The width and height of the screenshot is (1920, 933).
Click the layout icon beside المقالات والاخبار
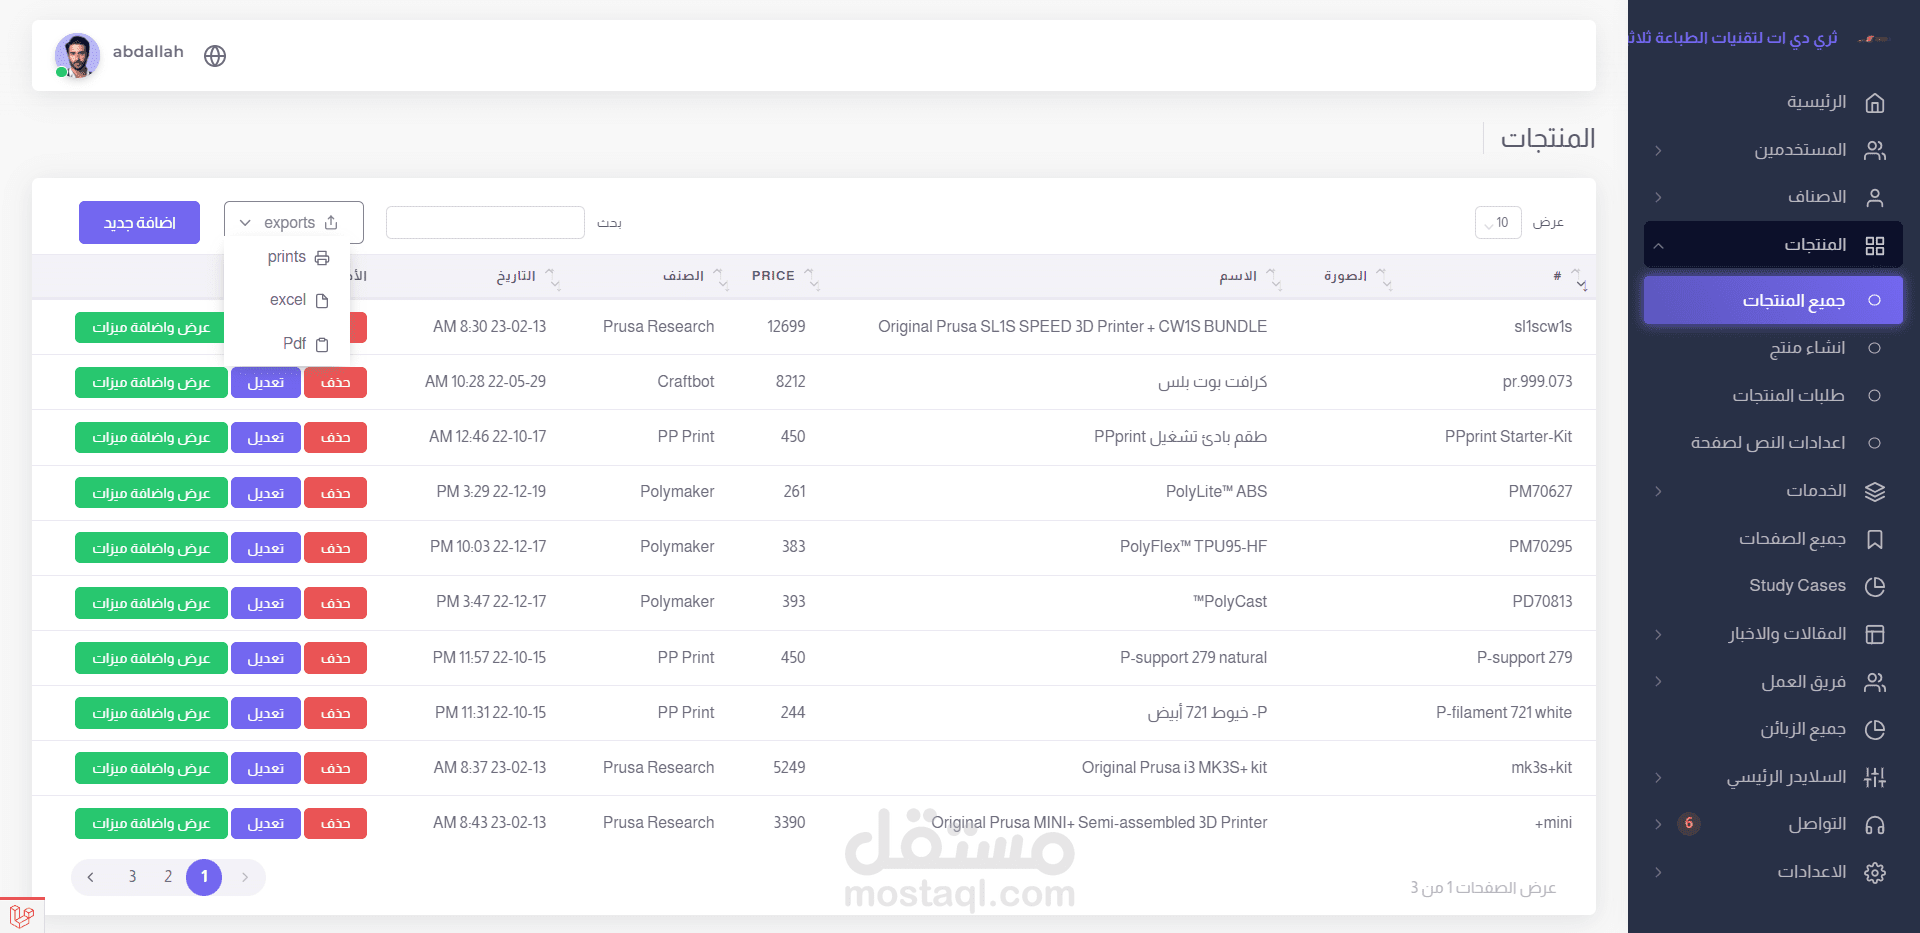1875,634
